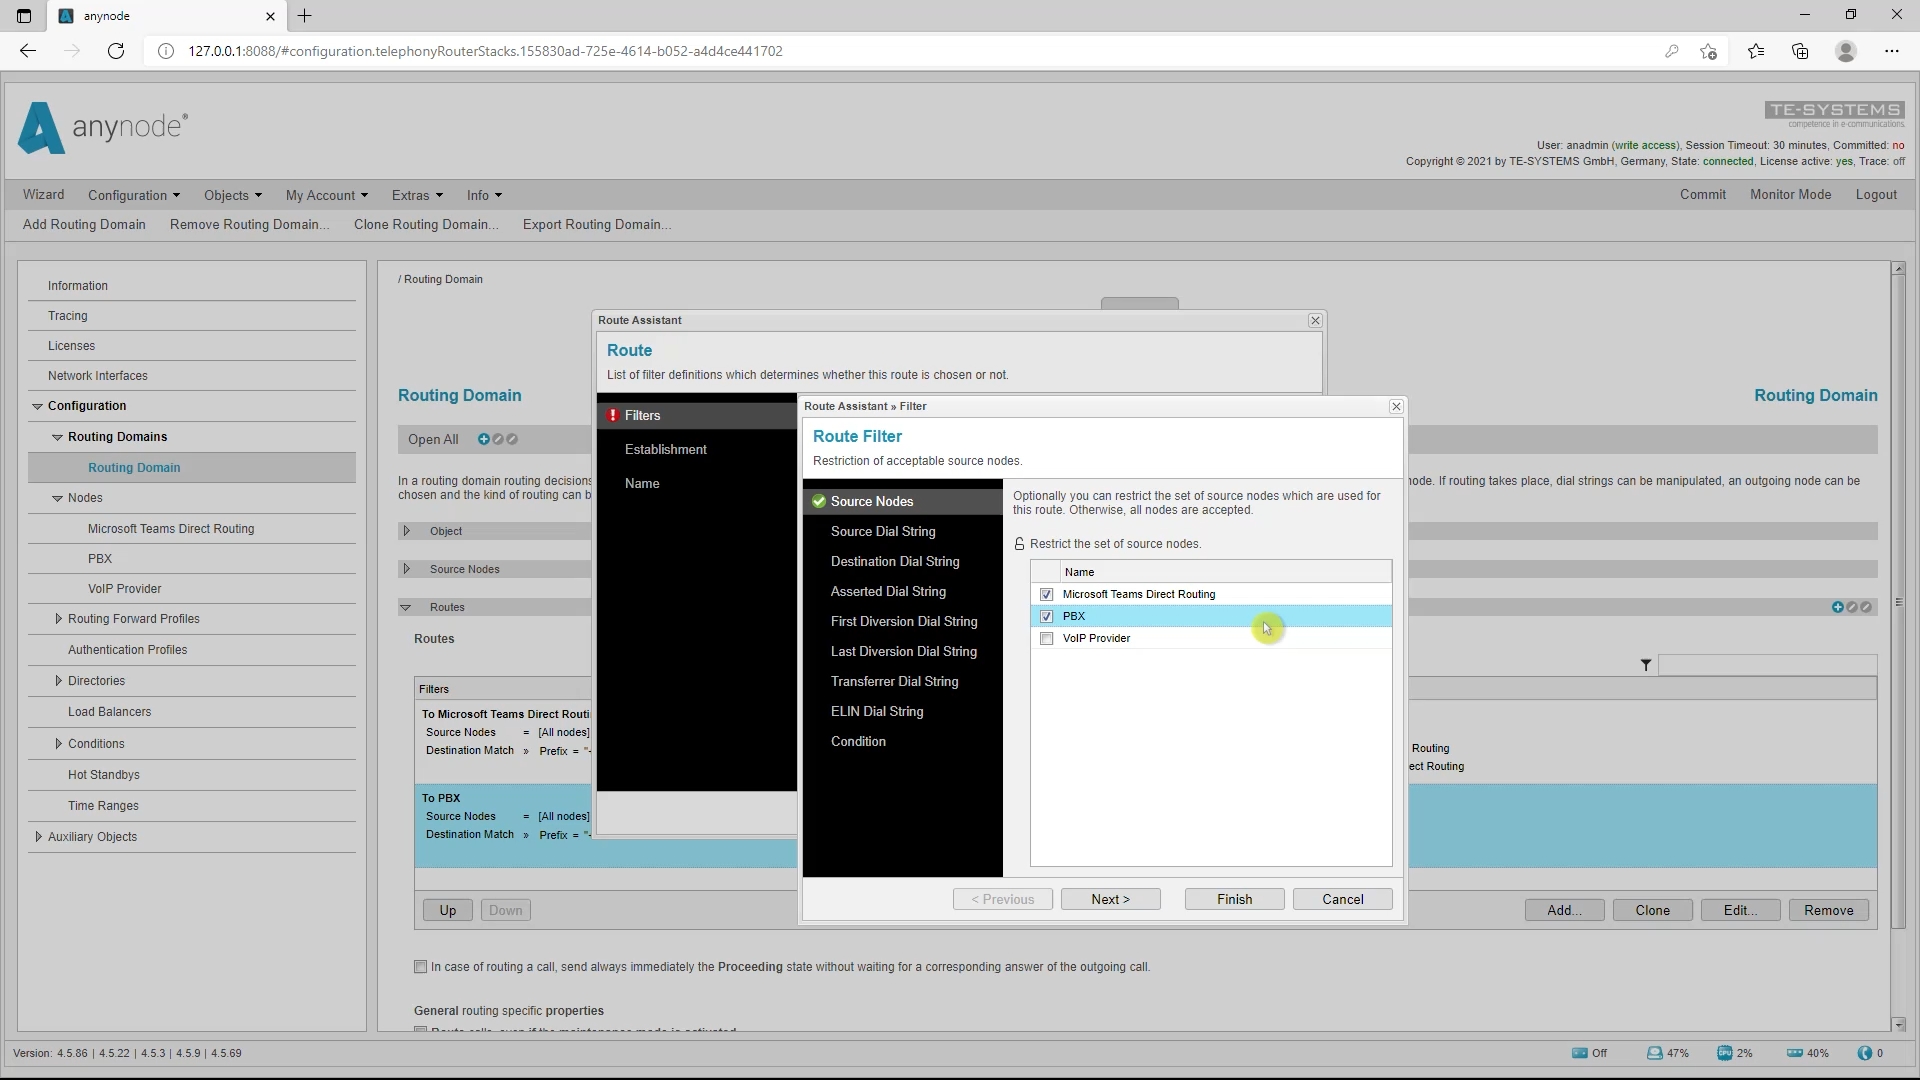Select ELIN Dial String filter step
This screenshot has height=1080, width=1920.
pyautogui.click(x=877, y=711)
